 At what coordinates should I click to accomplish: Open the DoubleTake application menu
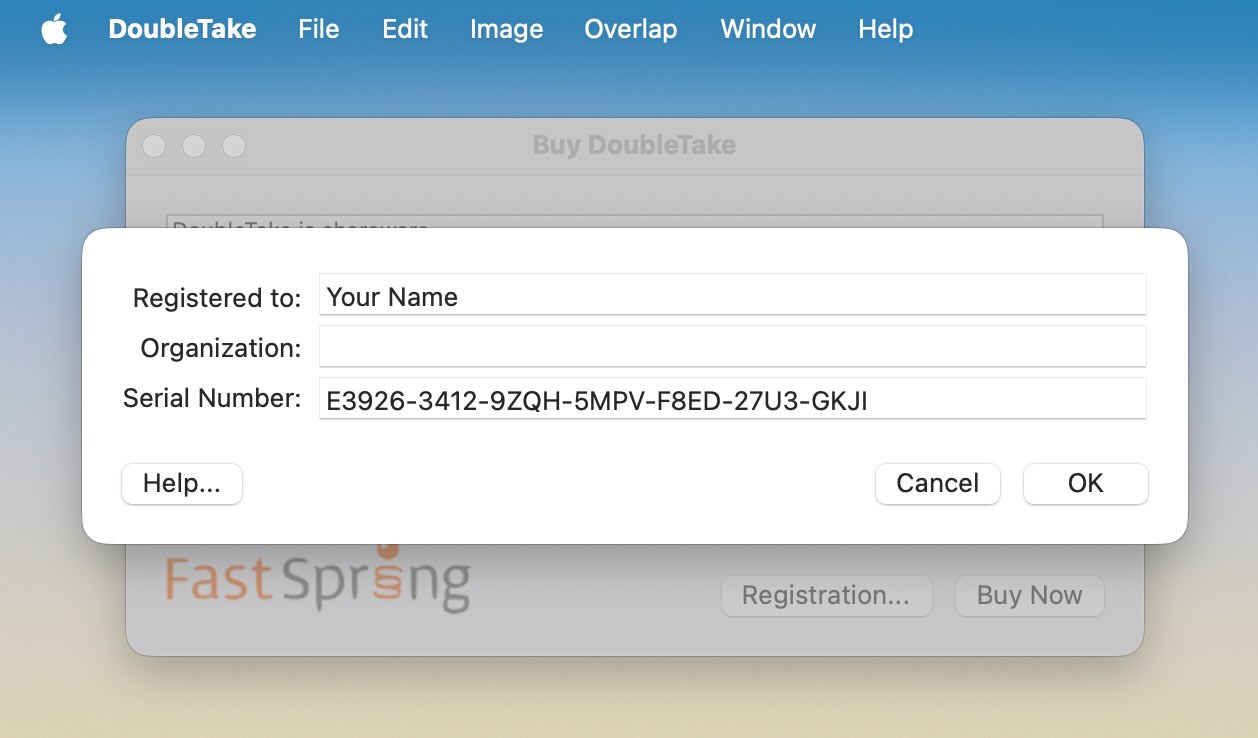point(182,30)
